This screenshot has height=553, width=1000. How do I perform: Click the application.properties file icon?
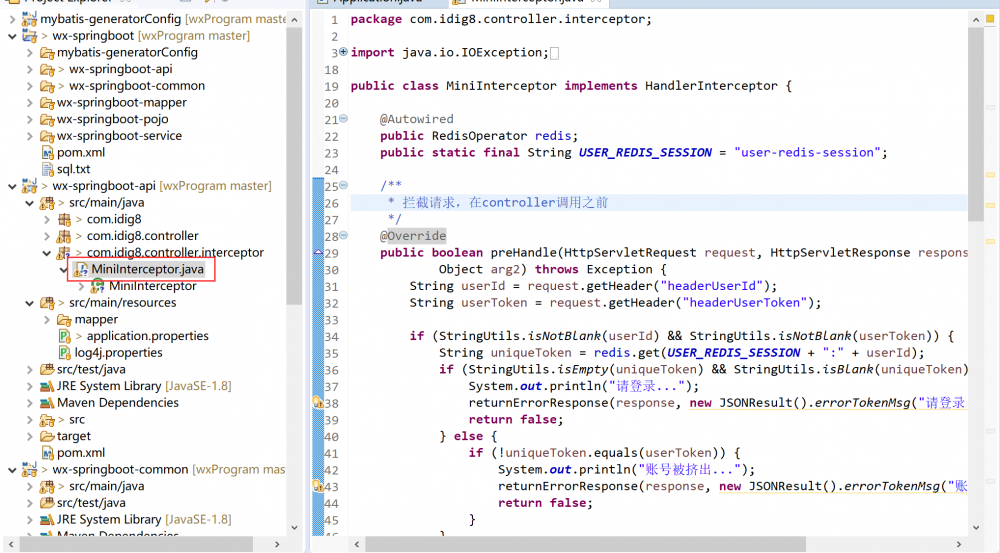coord(64,335)
